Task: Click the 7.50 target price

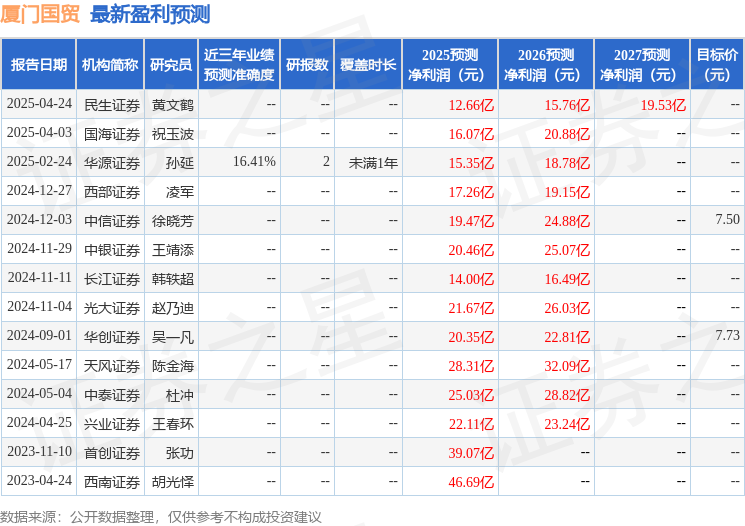Action: pyautogui.click(x=727, y=220)
